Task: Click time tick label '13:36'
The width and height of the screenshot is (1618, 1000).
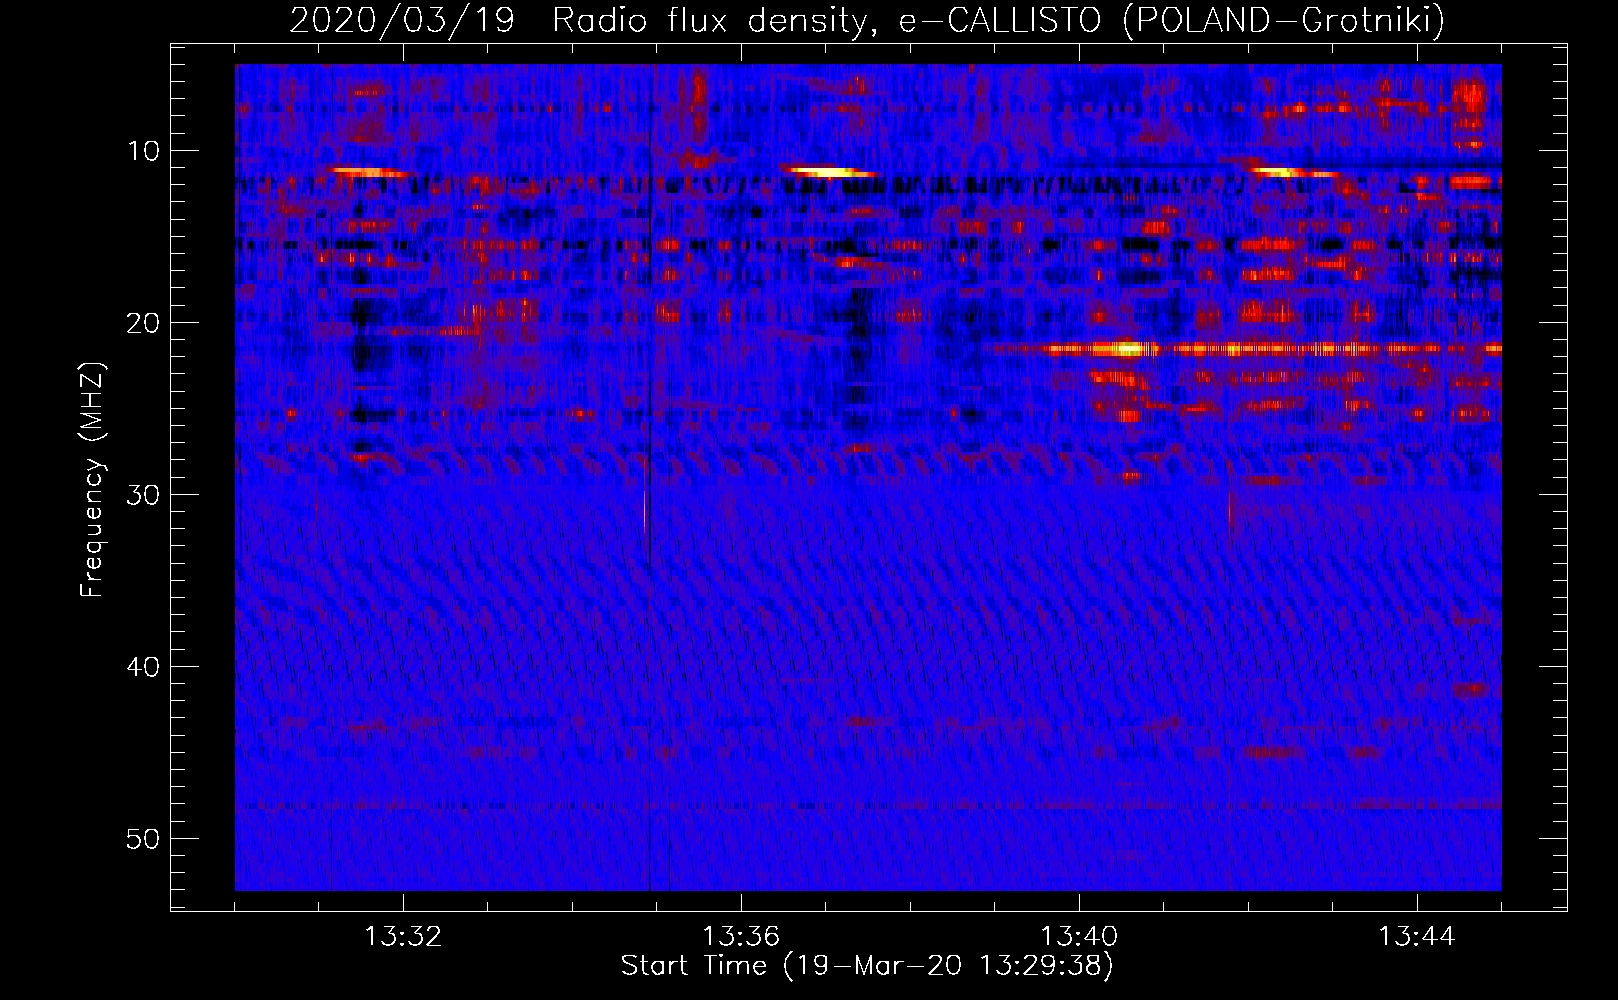Action: click(x=741, y=937)
